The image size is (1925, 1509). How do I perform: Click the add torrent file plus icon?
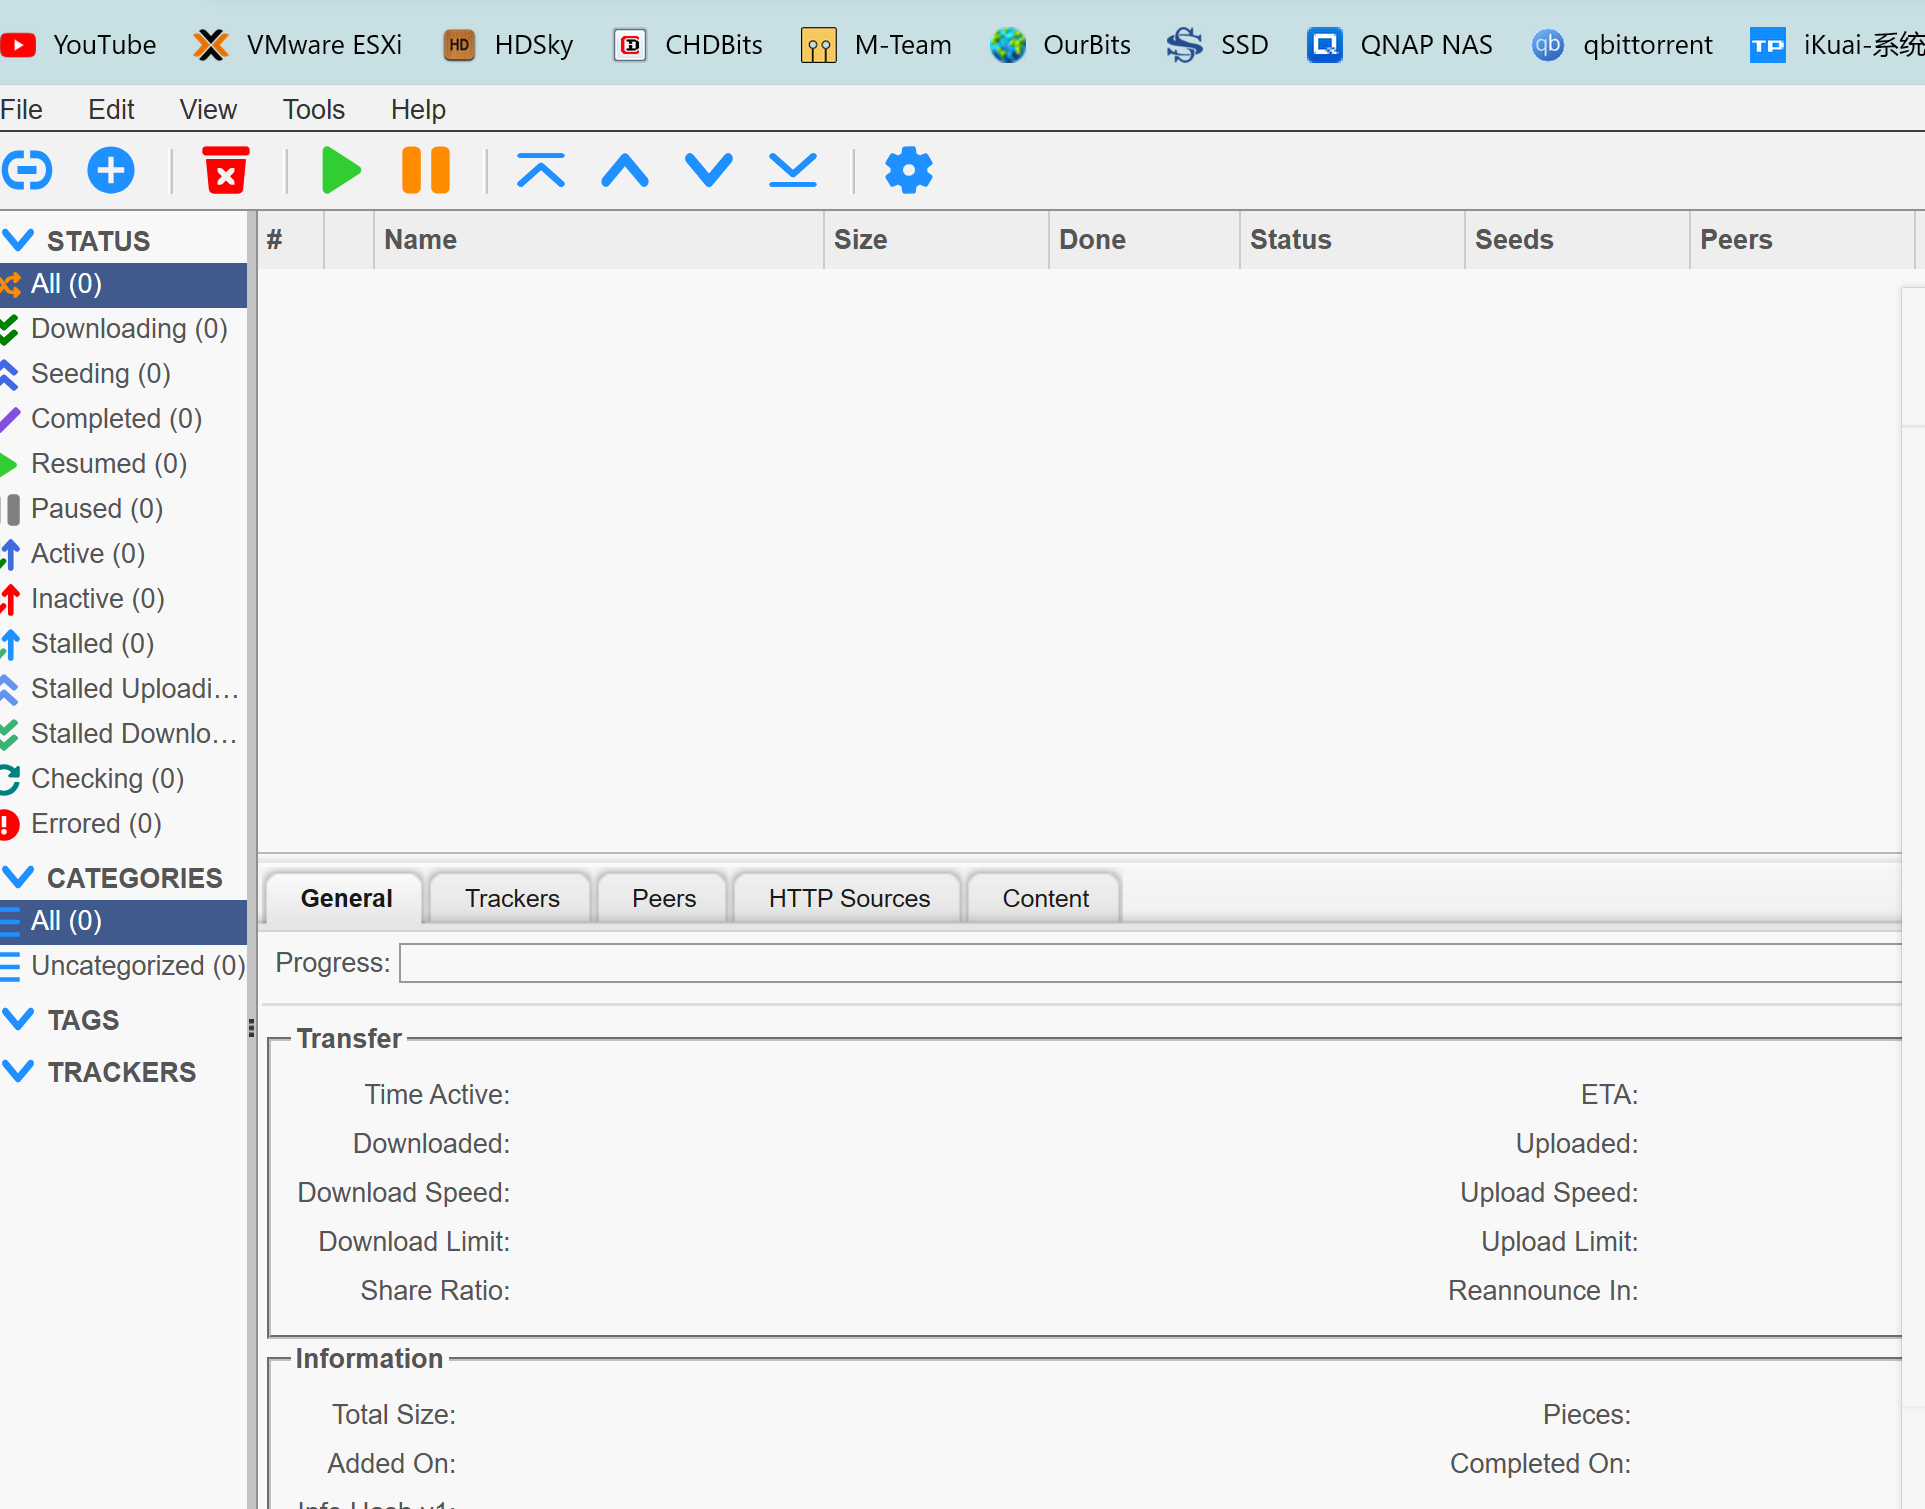(x=111, y=170)
